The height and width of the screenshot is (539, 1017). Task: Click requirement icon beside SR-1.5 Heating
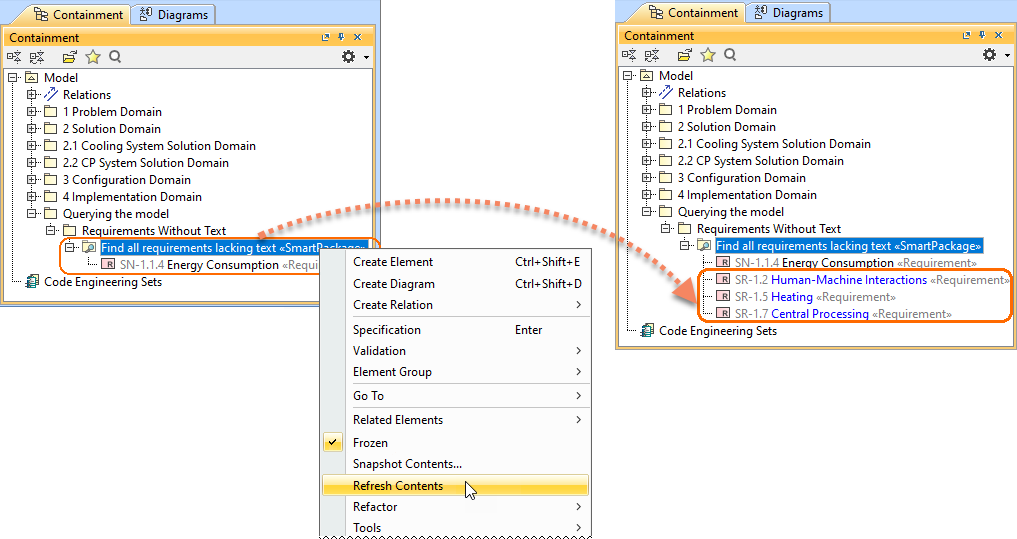tap(723, 297)
